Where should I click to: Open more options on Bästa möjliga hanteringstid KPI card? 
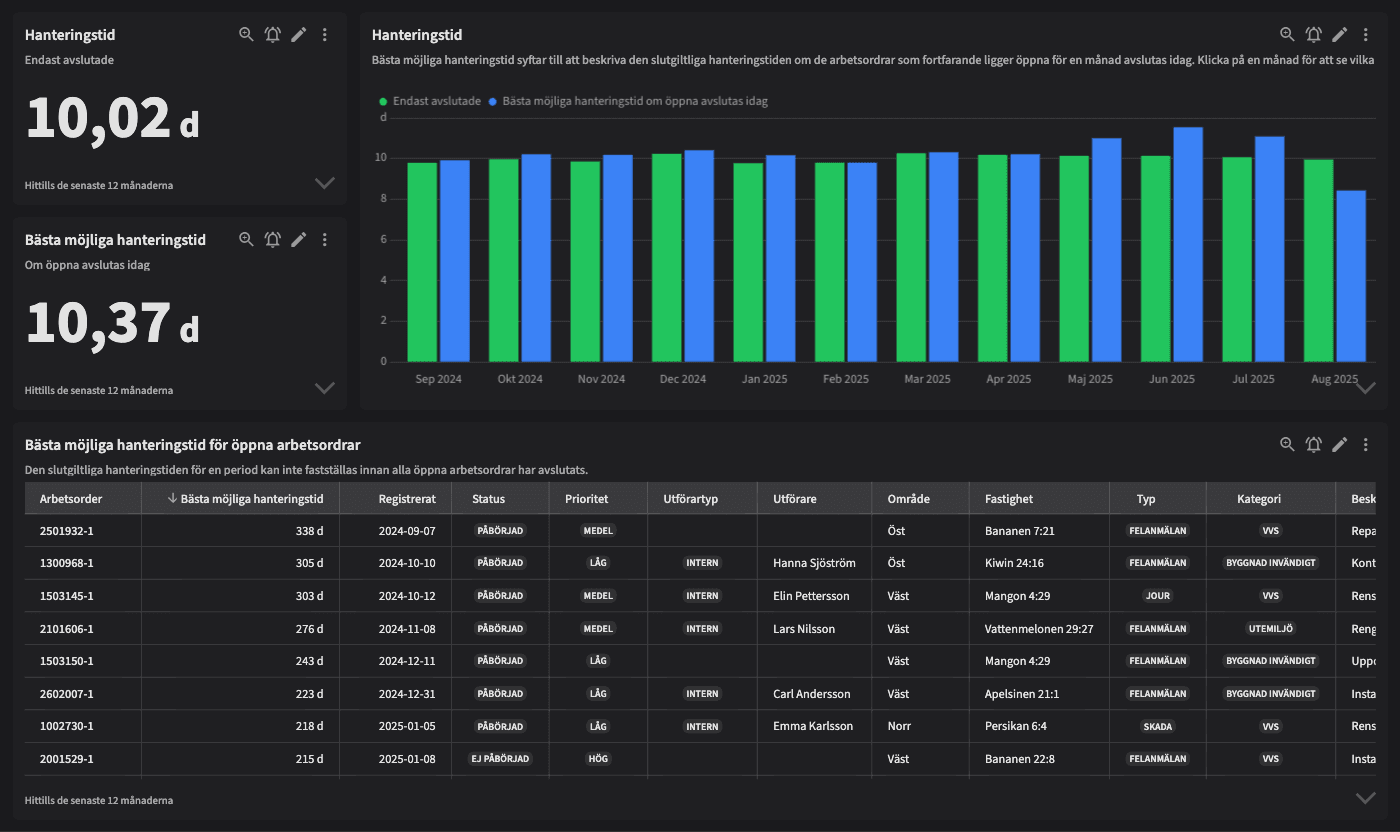(x=325, y=240)
